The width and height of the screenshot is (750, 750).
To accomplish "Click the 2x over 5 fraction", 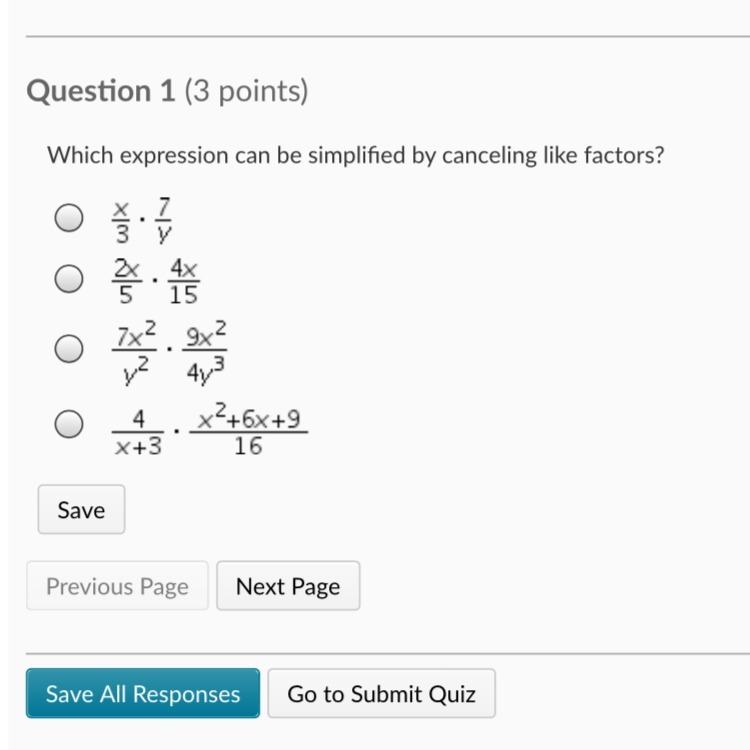I will pos(127,281).
